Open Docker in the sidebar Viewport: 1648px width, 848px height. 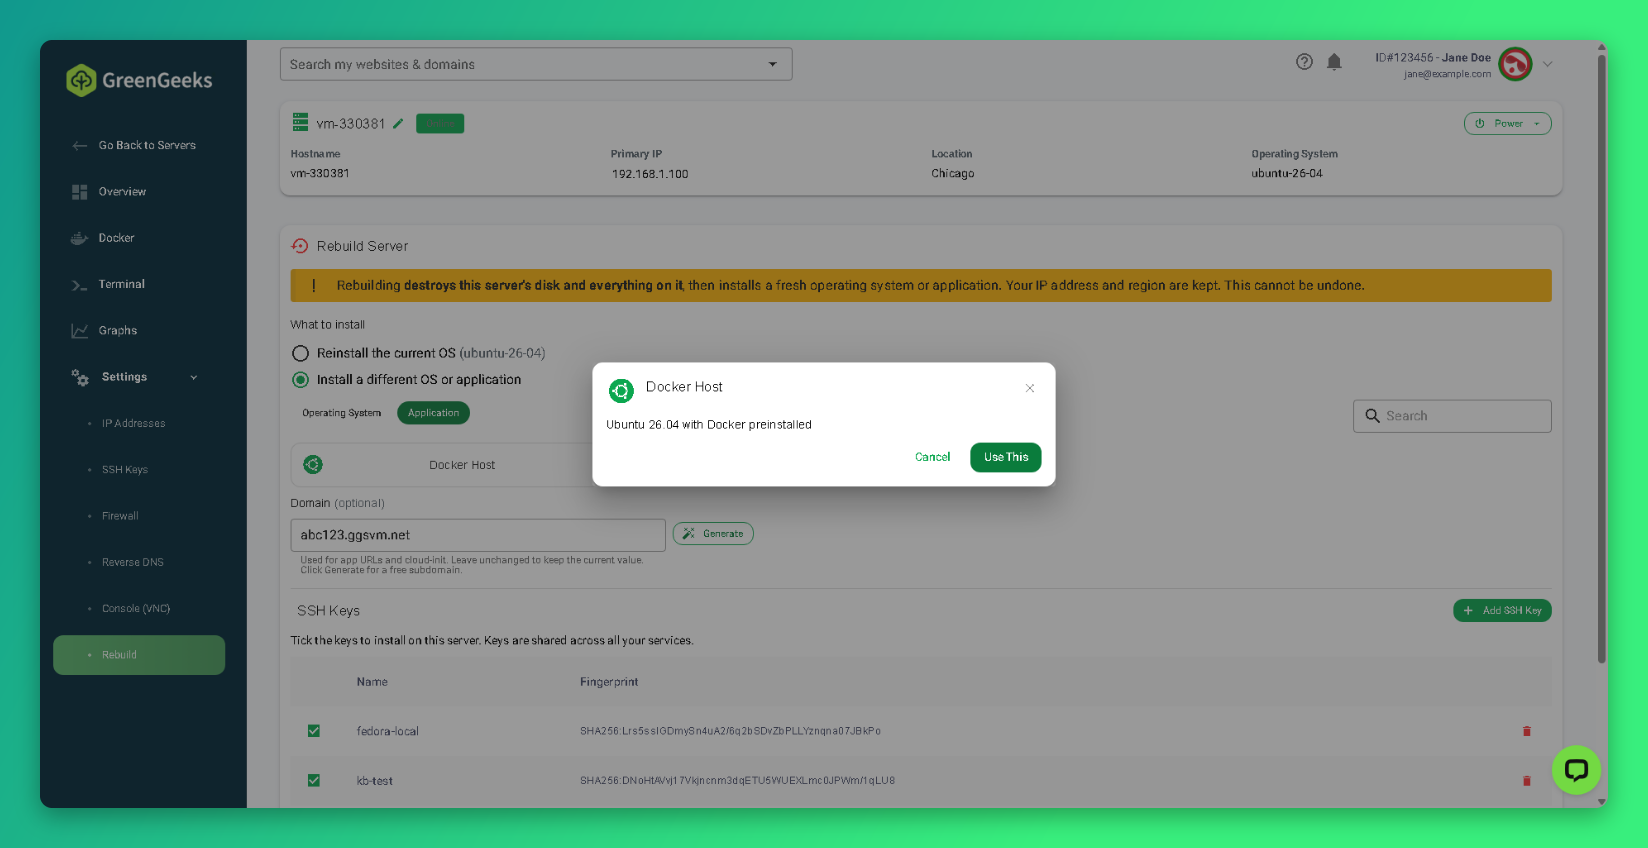116,238
